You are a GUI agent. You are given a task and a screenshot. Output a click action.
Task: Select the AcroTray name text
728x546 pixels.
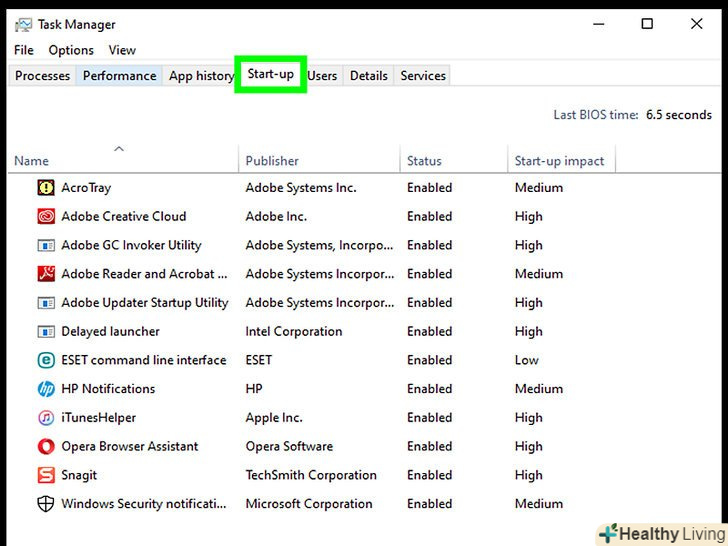86,188
